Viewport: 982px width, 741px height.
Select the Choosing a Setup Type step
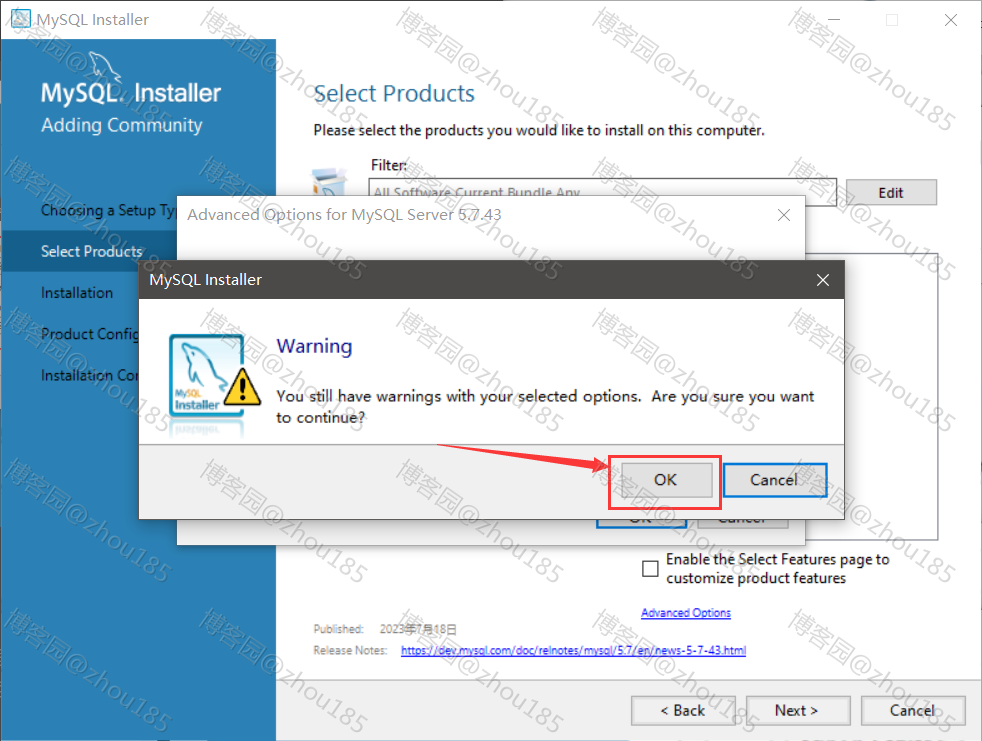[x=108, y=210]
